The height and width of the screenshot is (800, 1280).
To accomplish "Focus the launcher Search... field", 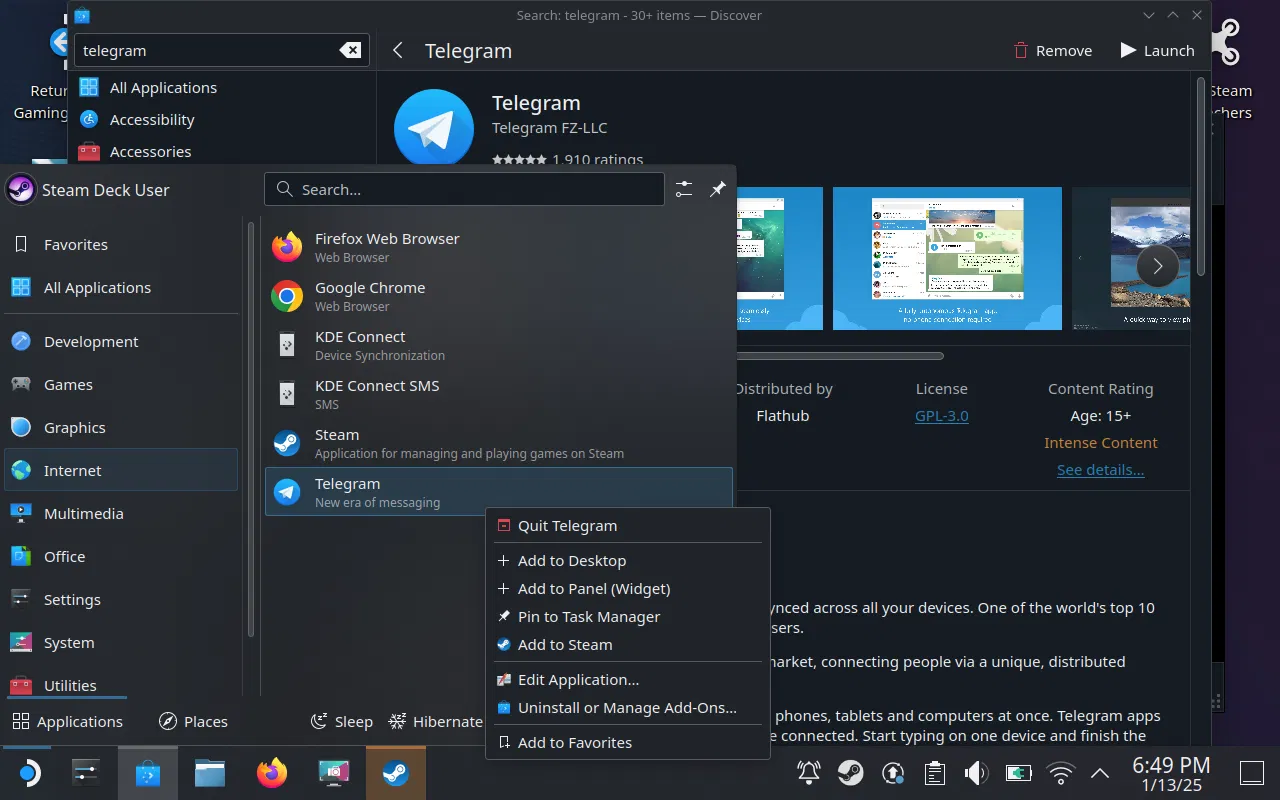I will click(x=464, y=189).
